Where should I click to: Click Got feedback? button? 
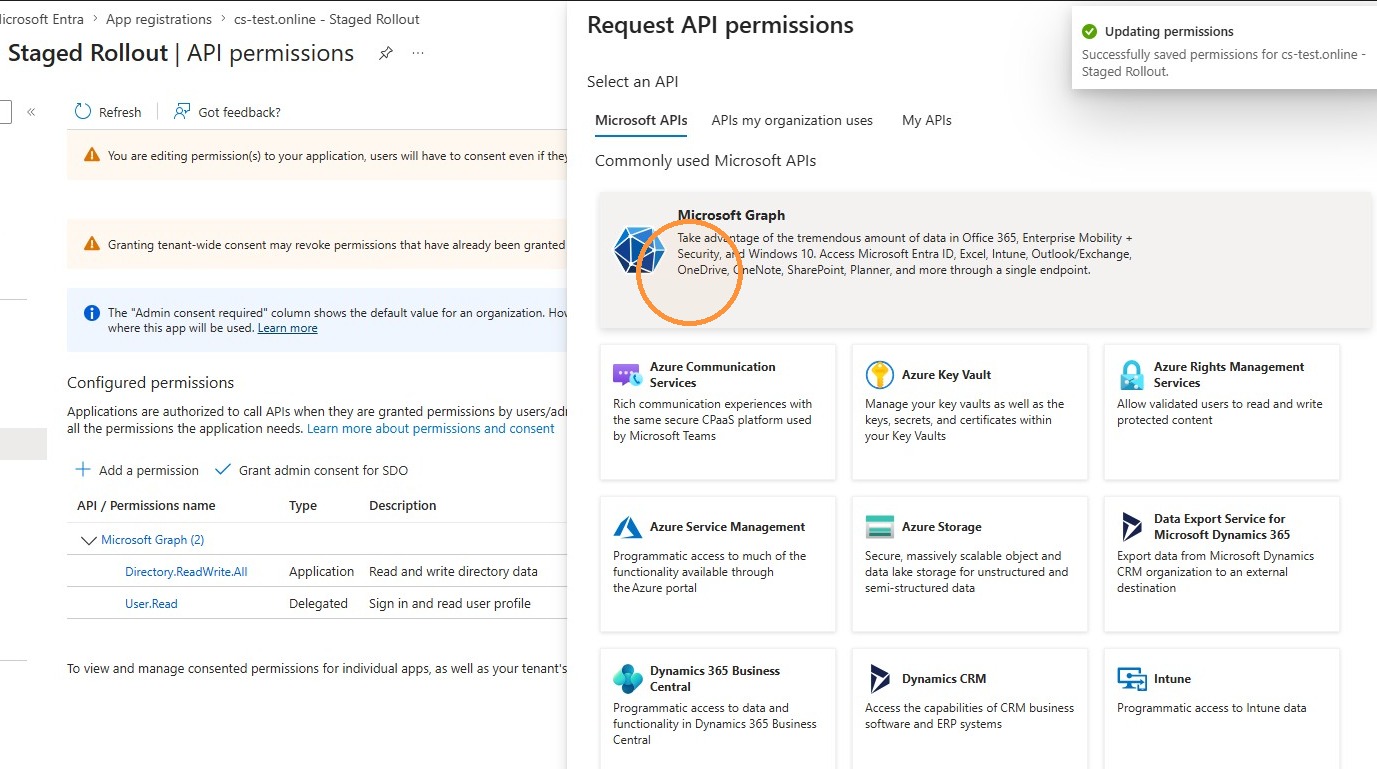[x=227, y=112]
